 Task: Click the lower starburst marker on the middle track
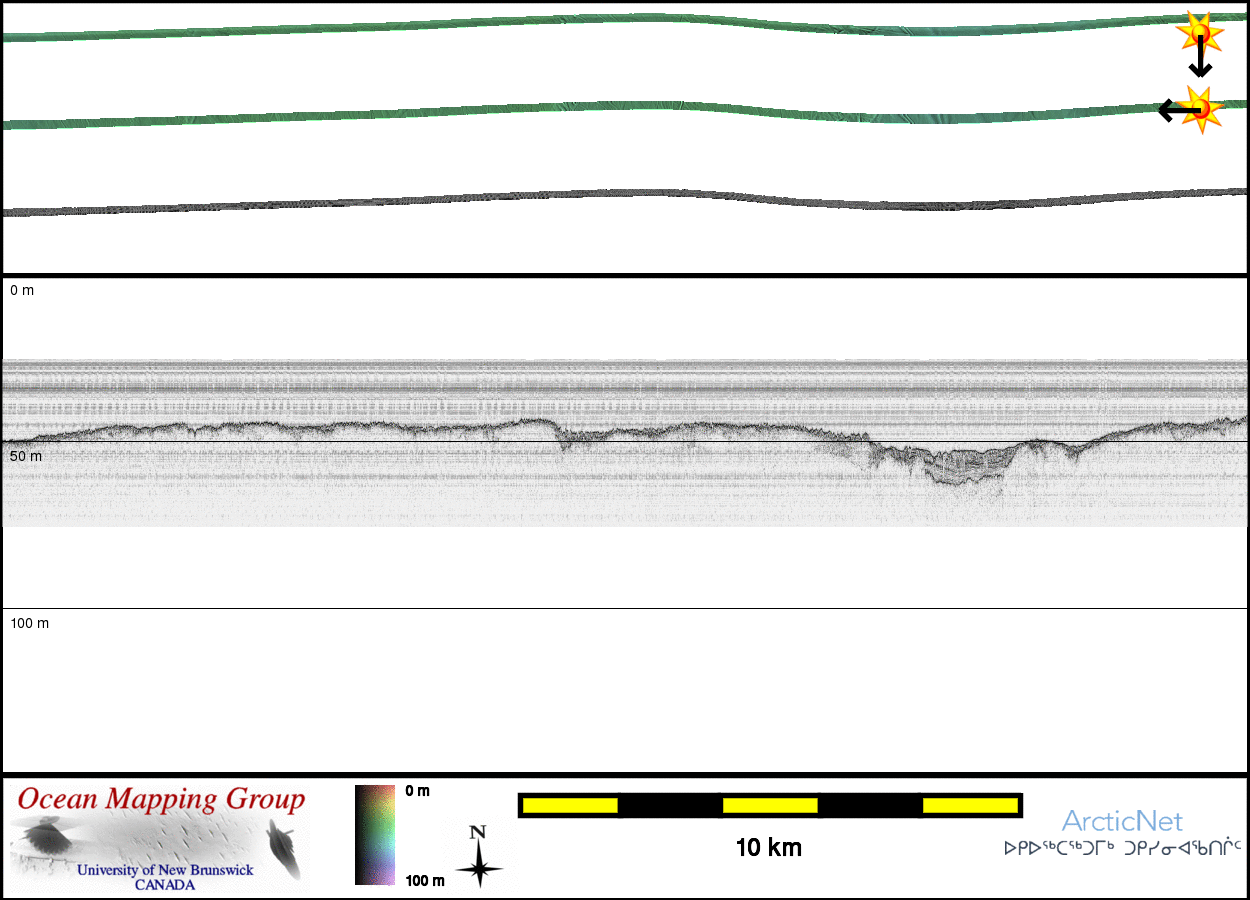(1200, 107)
